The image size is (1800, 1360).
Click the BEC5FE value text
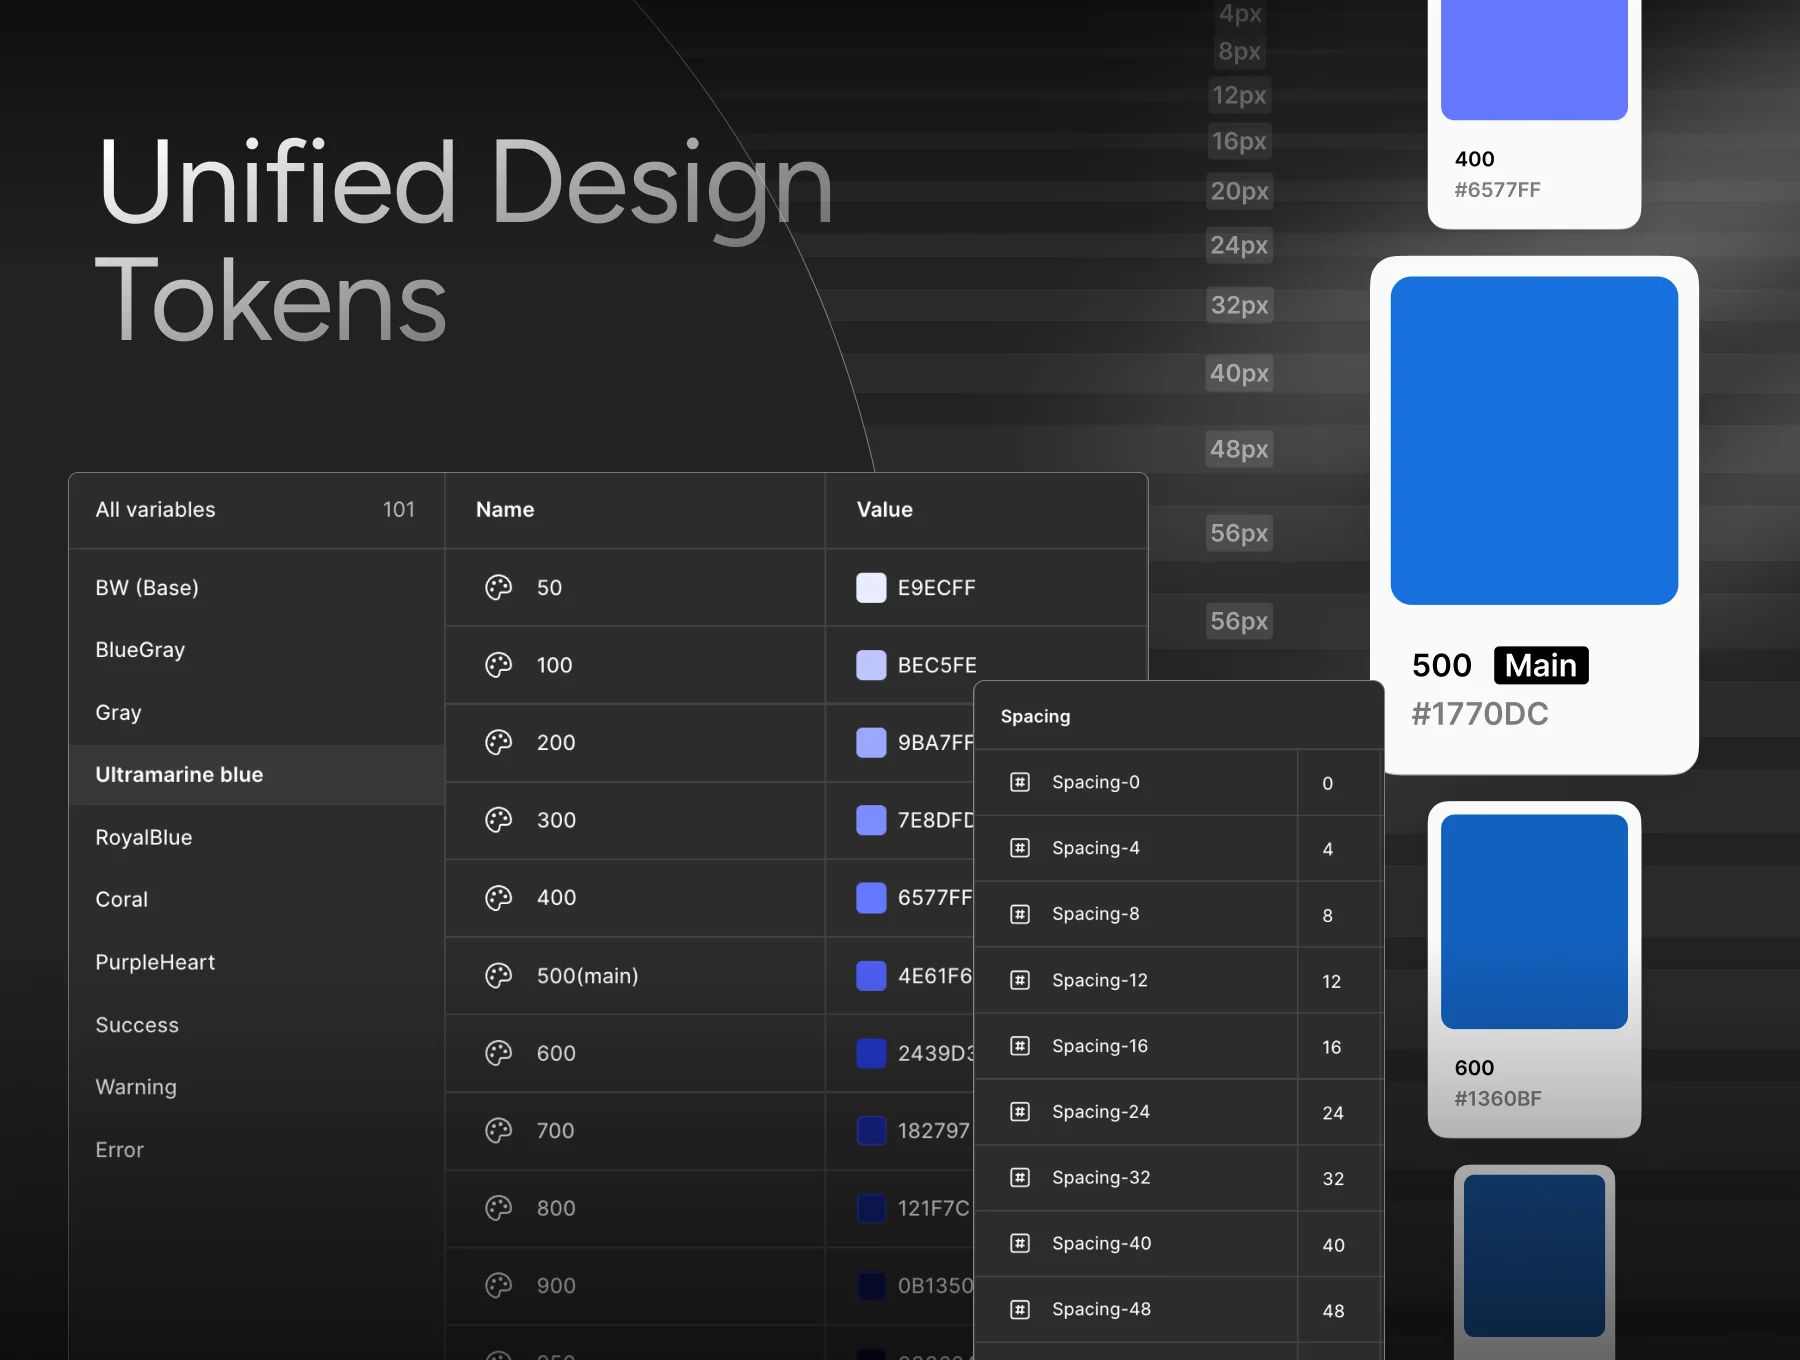[x=937, y=666]
